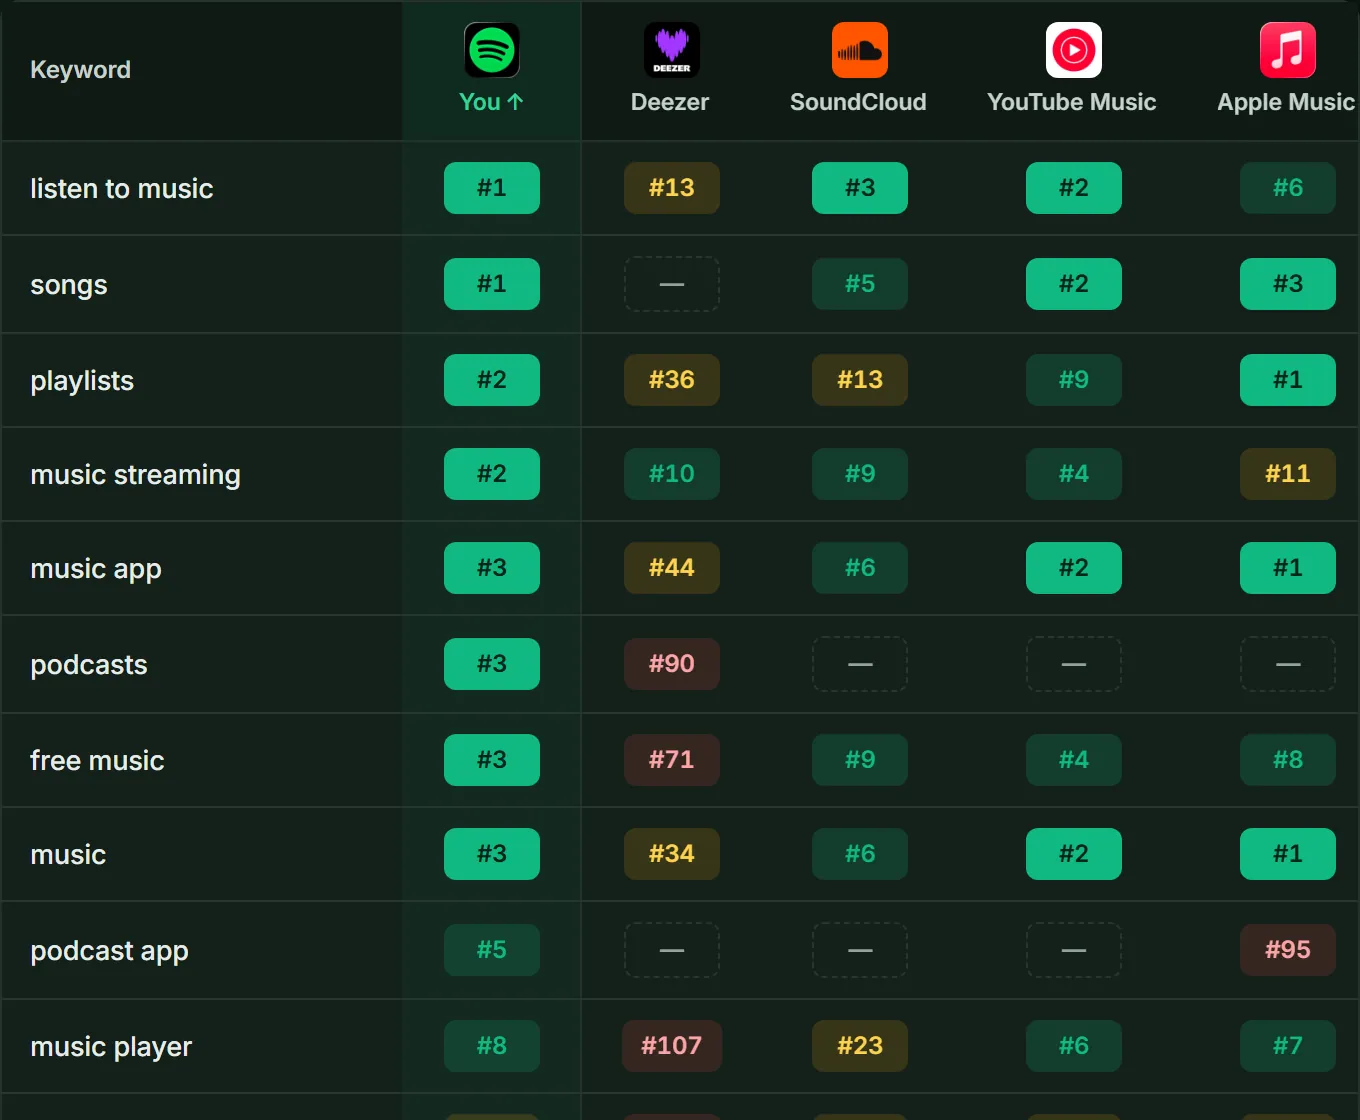Sort by the You column header
The width and height of the screenshot is (1360, 1120).
(x=491, y=102)
